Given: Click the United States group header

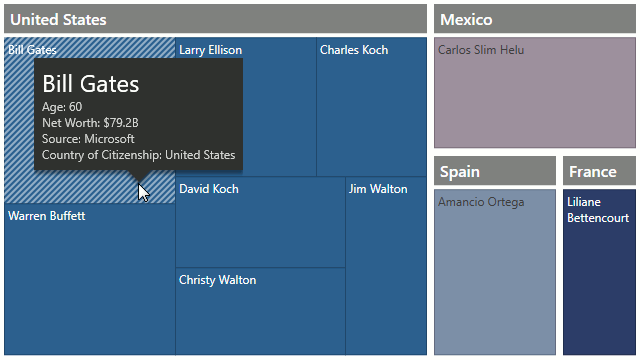Looking at the screenshot, I should coord(216,19).
